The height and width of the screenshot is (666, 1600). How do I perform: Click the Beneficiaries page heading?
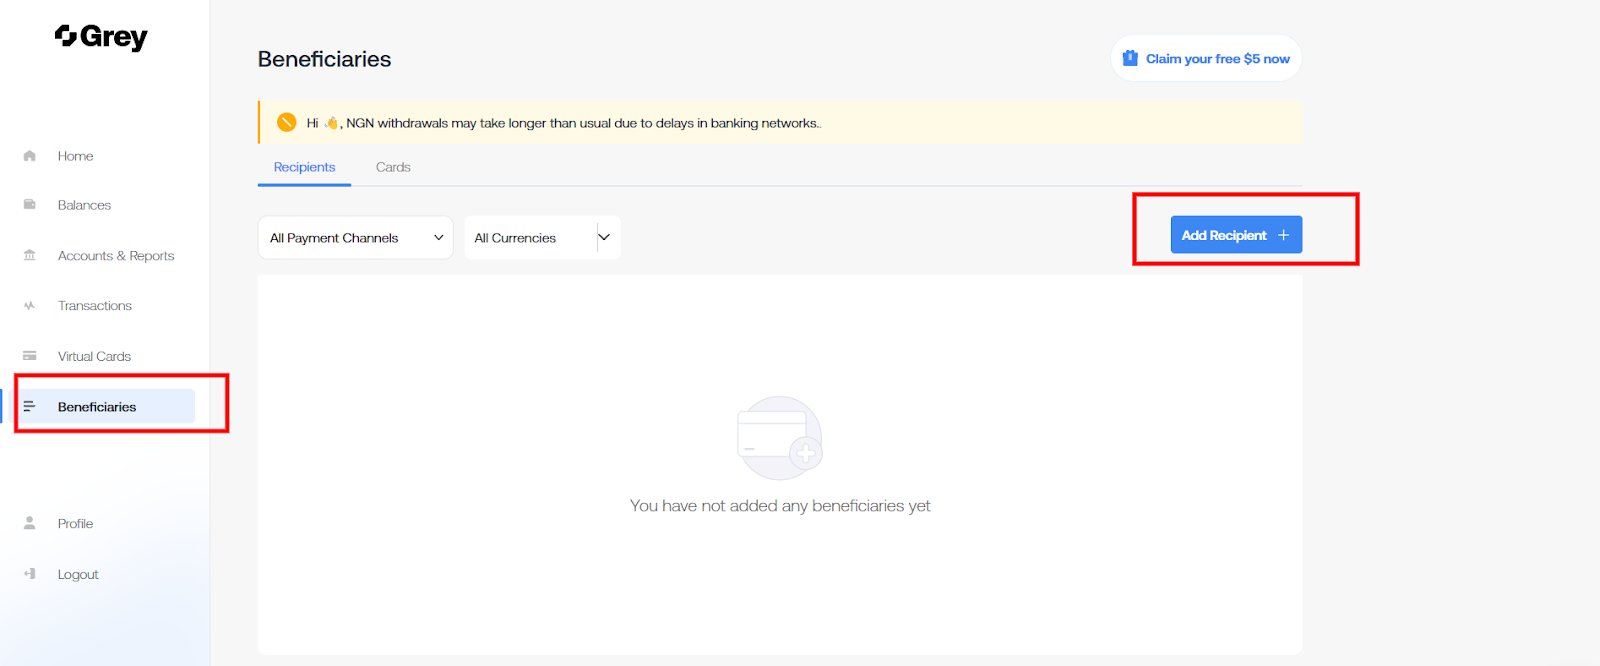coord(324,59)
